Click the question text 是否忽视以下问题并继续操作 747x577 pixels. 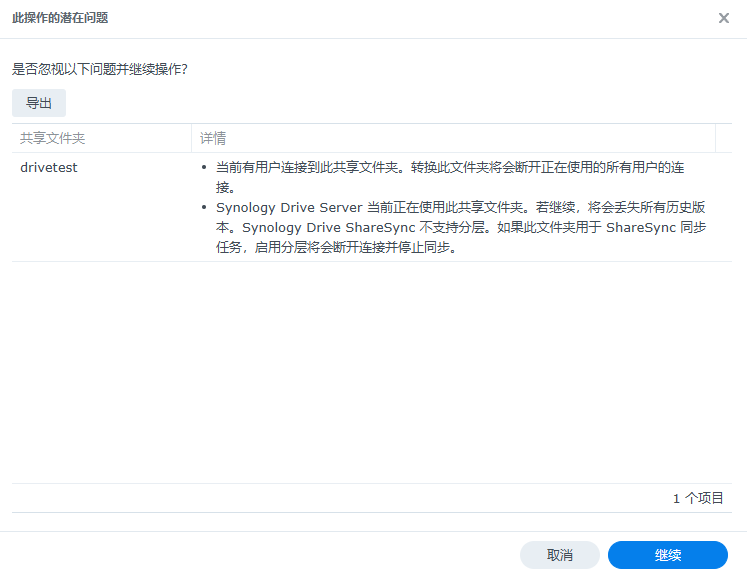[x=100, y=69]
